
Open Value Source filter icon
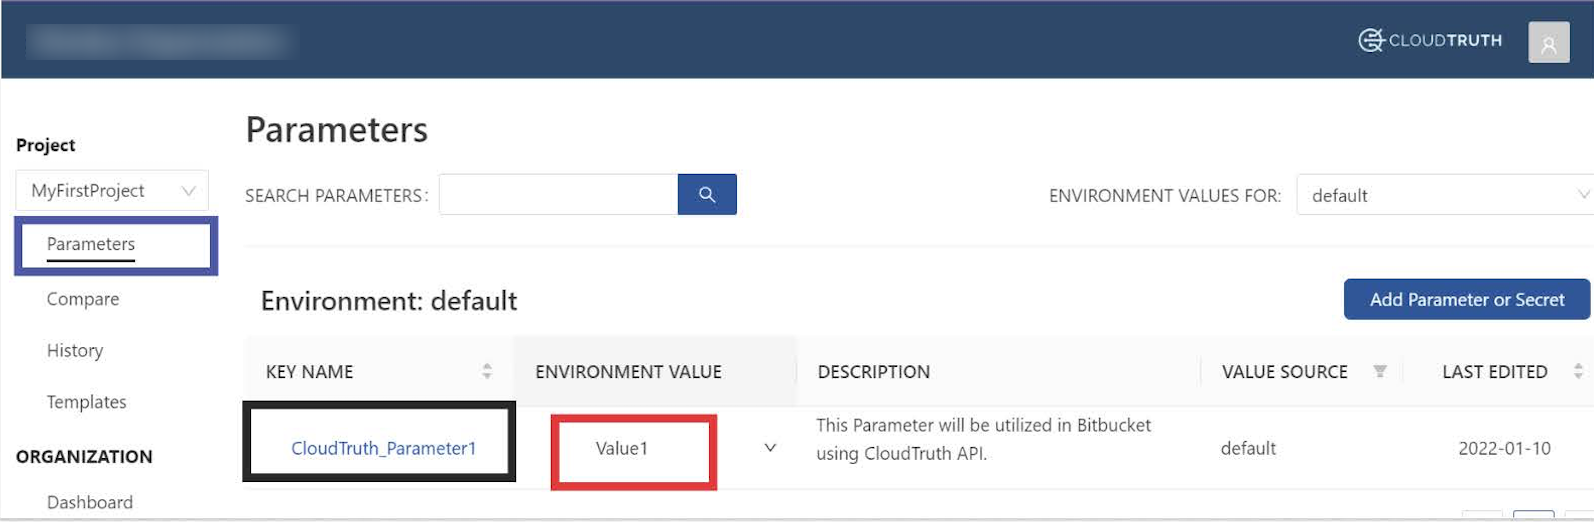point(1380,371)
